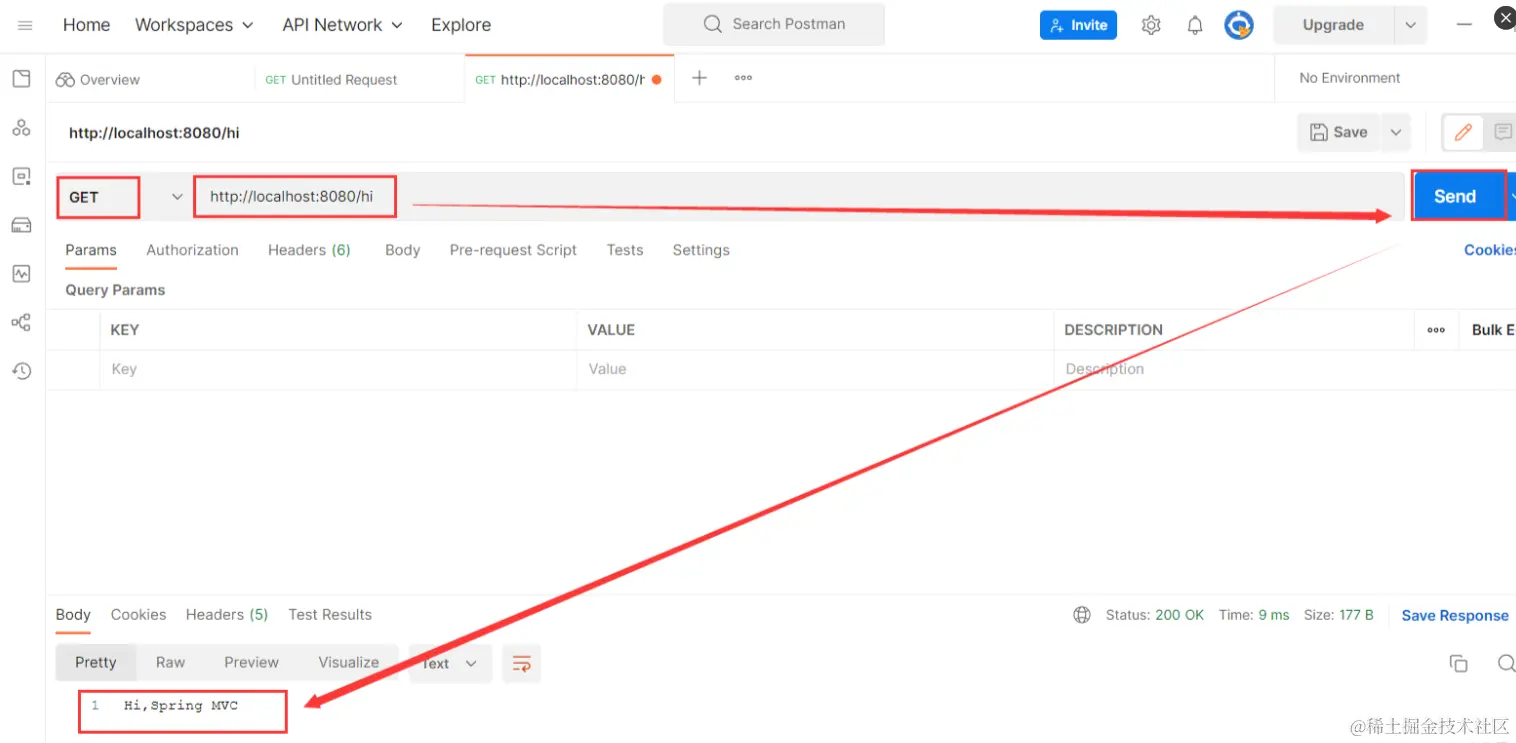This screenshot has width=1516, height=743.
Task: Open the Workspaces dropdown
Action: click(194, 25)
